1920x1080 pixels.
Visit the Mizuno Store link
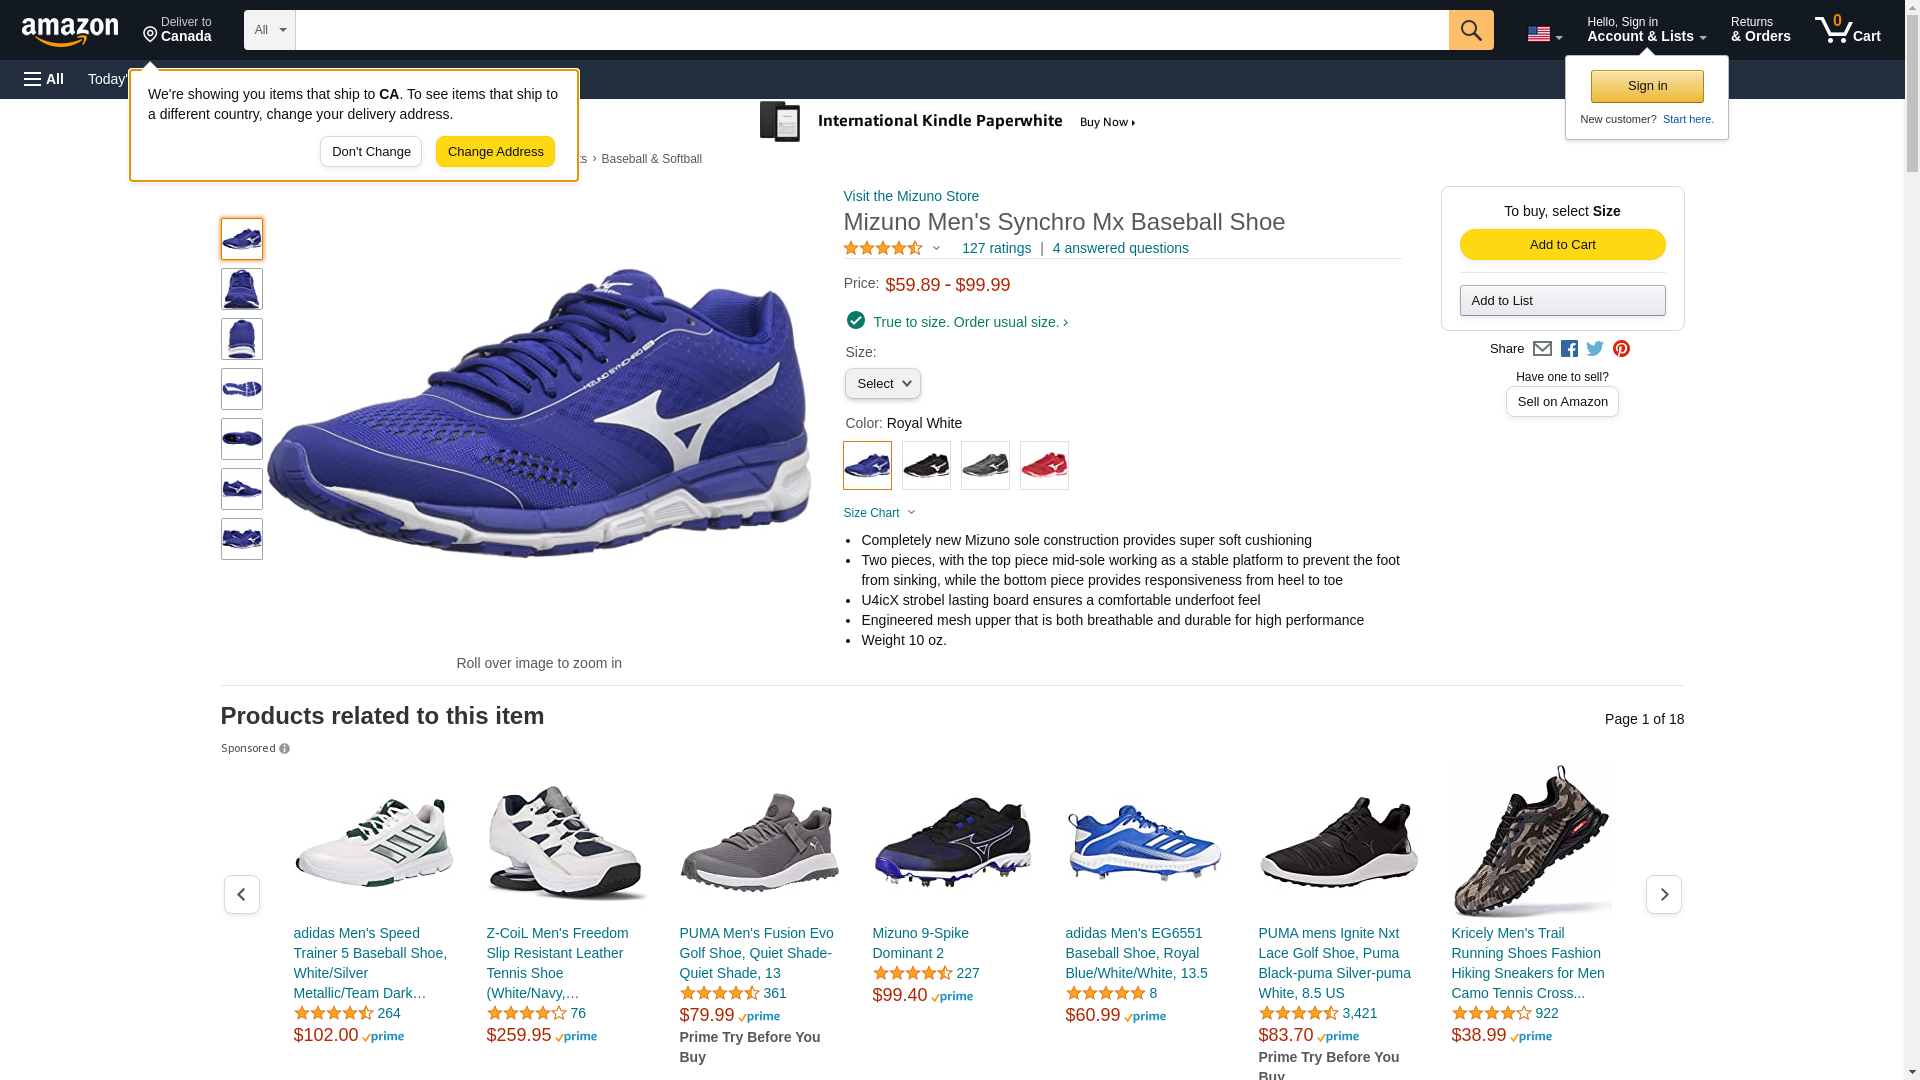click(x=911, y=196)
